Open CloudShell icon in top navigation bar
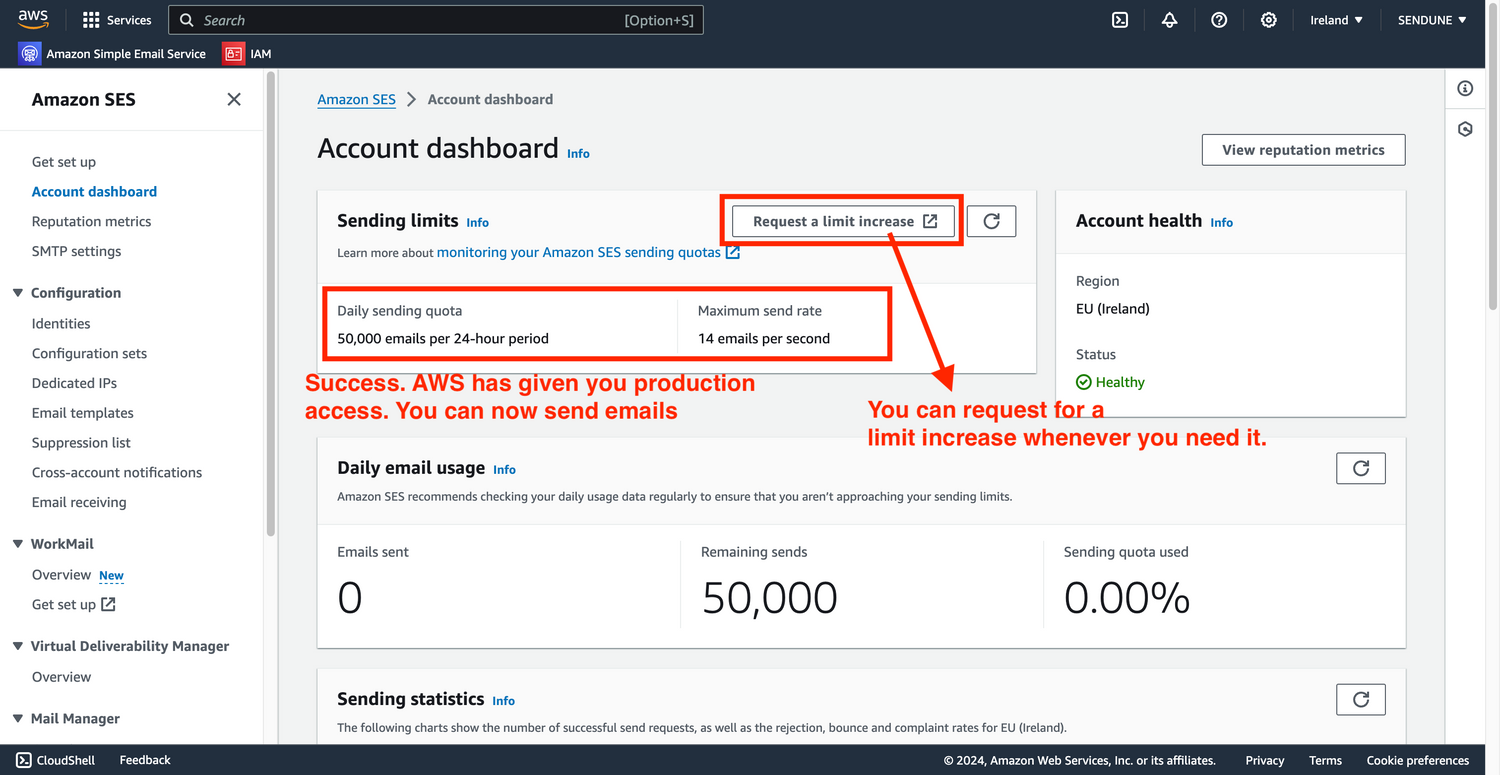 pos(1120,20)
